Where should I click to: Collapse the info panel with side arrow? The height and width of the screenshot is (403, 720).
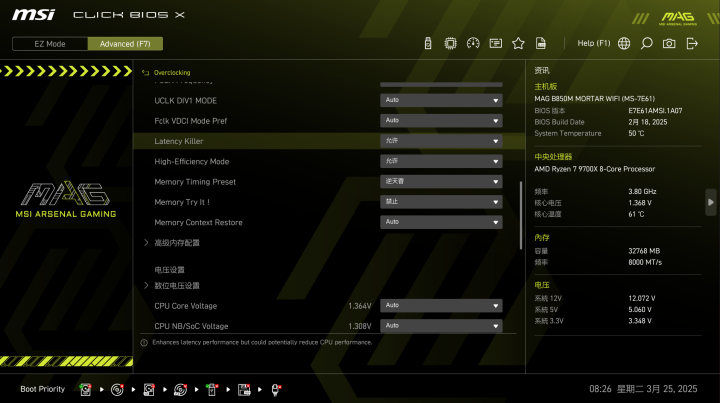pos(710,202)
